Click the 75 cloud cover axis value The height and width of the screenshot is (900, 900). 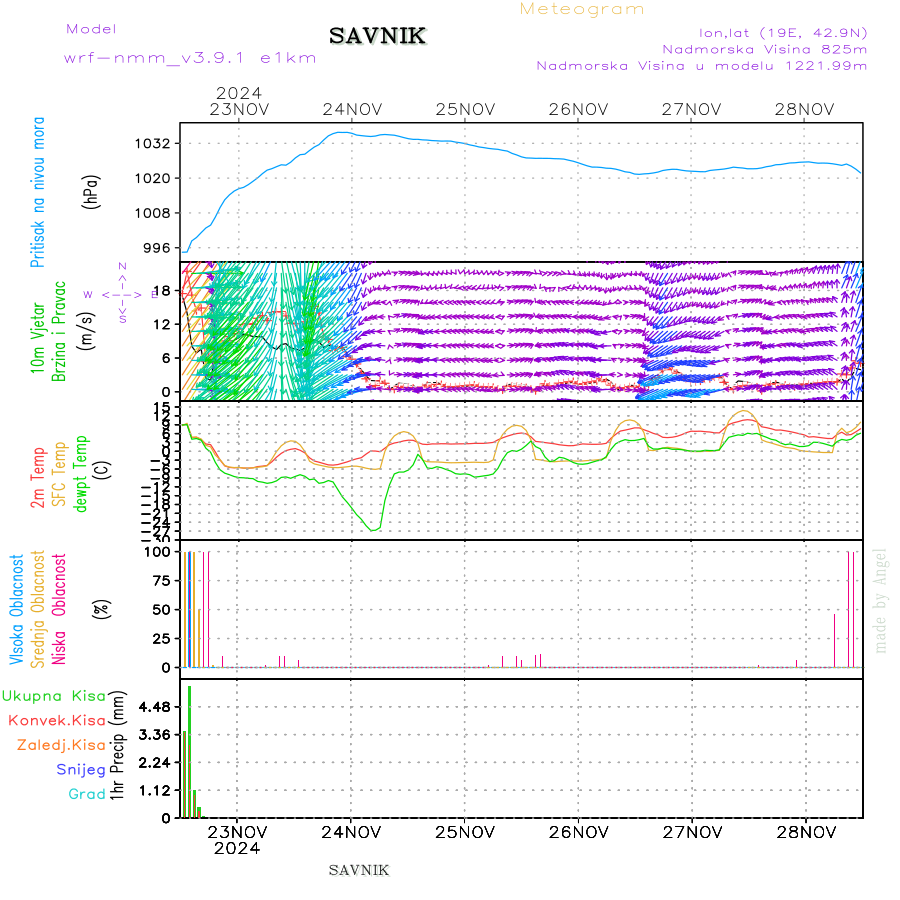point(162,581)
